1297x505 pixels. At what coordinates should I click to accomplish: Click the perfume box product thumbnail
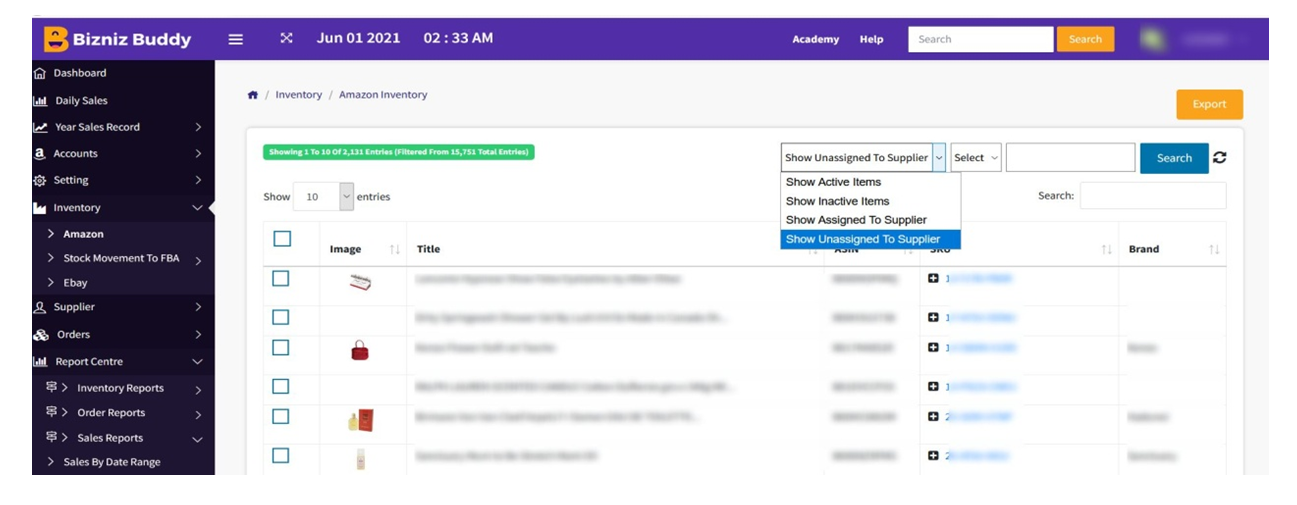click(360, 420)
